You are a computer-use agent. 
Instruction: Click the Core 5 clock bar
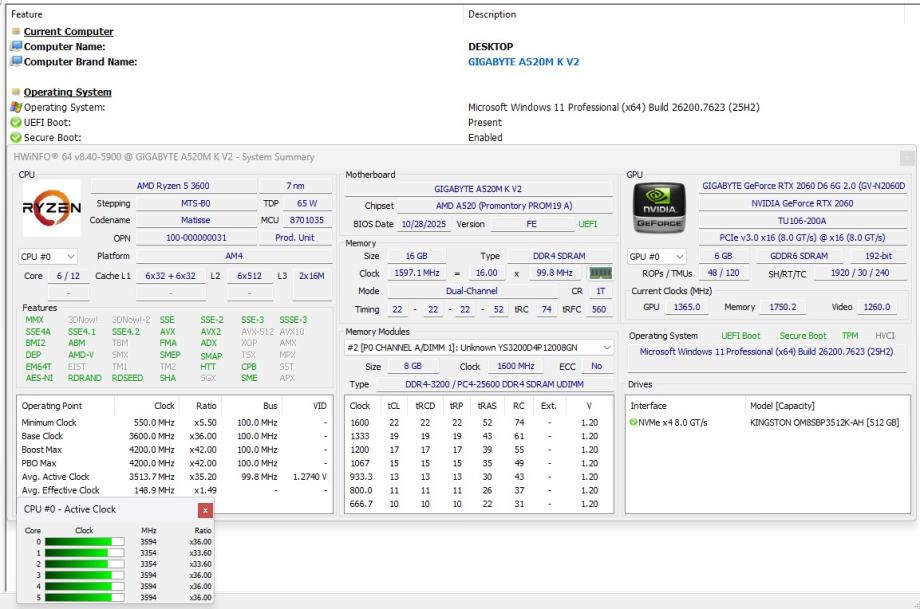coord(84,597)
